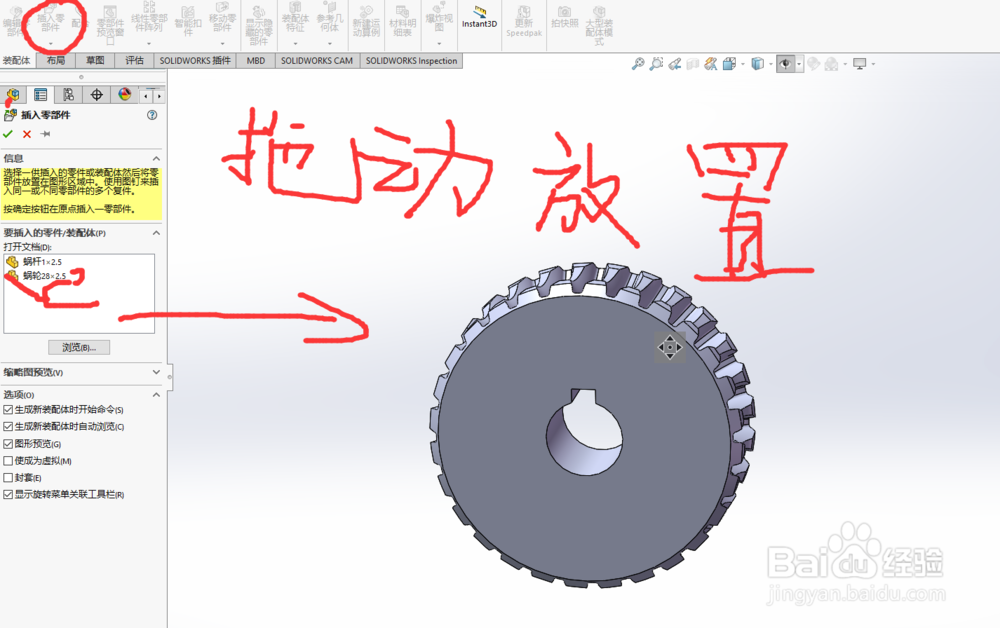Open the 插入零部件 toolbar dropdown arrow

pyautogui.click(x=50, y=43)
